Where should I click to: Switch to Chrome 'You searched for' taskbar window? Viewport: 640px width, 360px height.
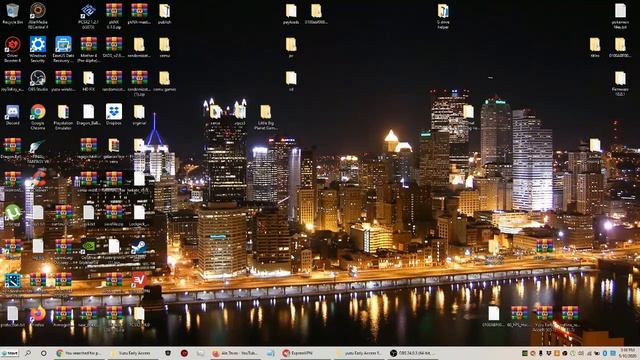(79, 353)
